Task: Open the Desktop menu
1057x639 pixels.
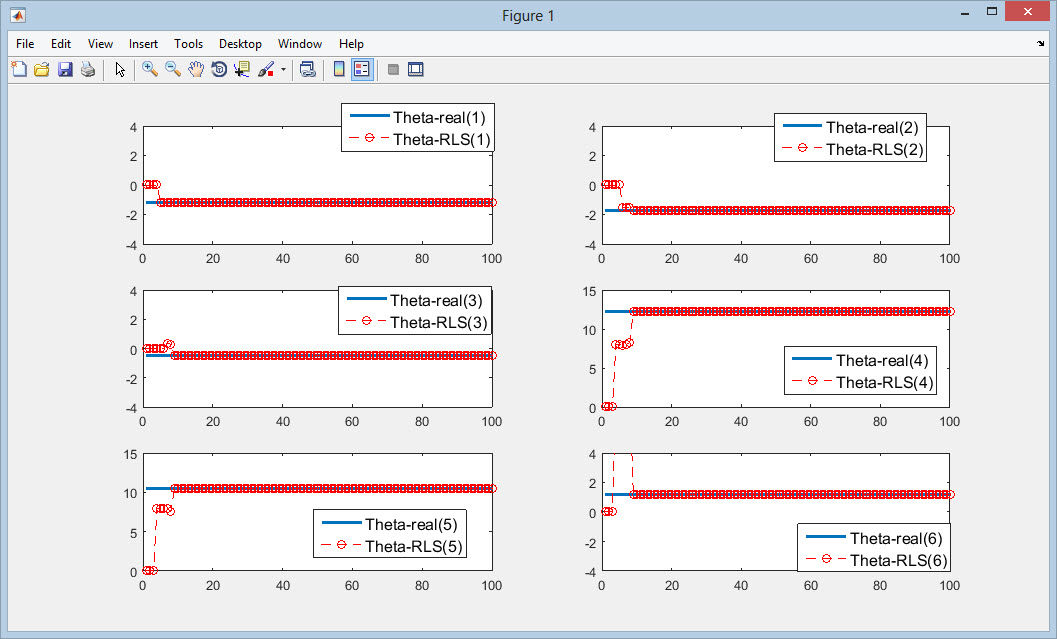Action: tap(240, 44)
